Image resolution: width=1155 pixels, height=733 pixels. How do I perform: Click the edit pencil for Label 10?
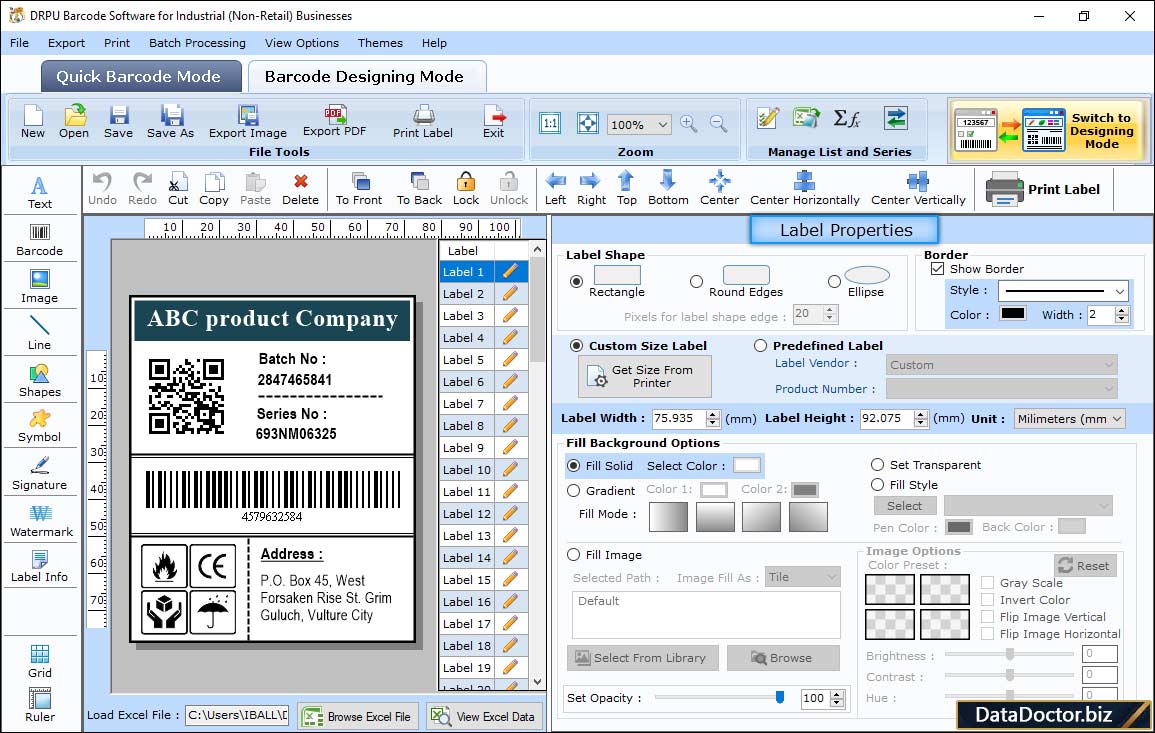510,469
